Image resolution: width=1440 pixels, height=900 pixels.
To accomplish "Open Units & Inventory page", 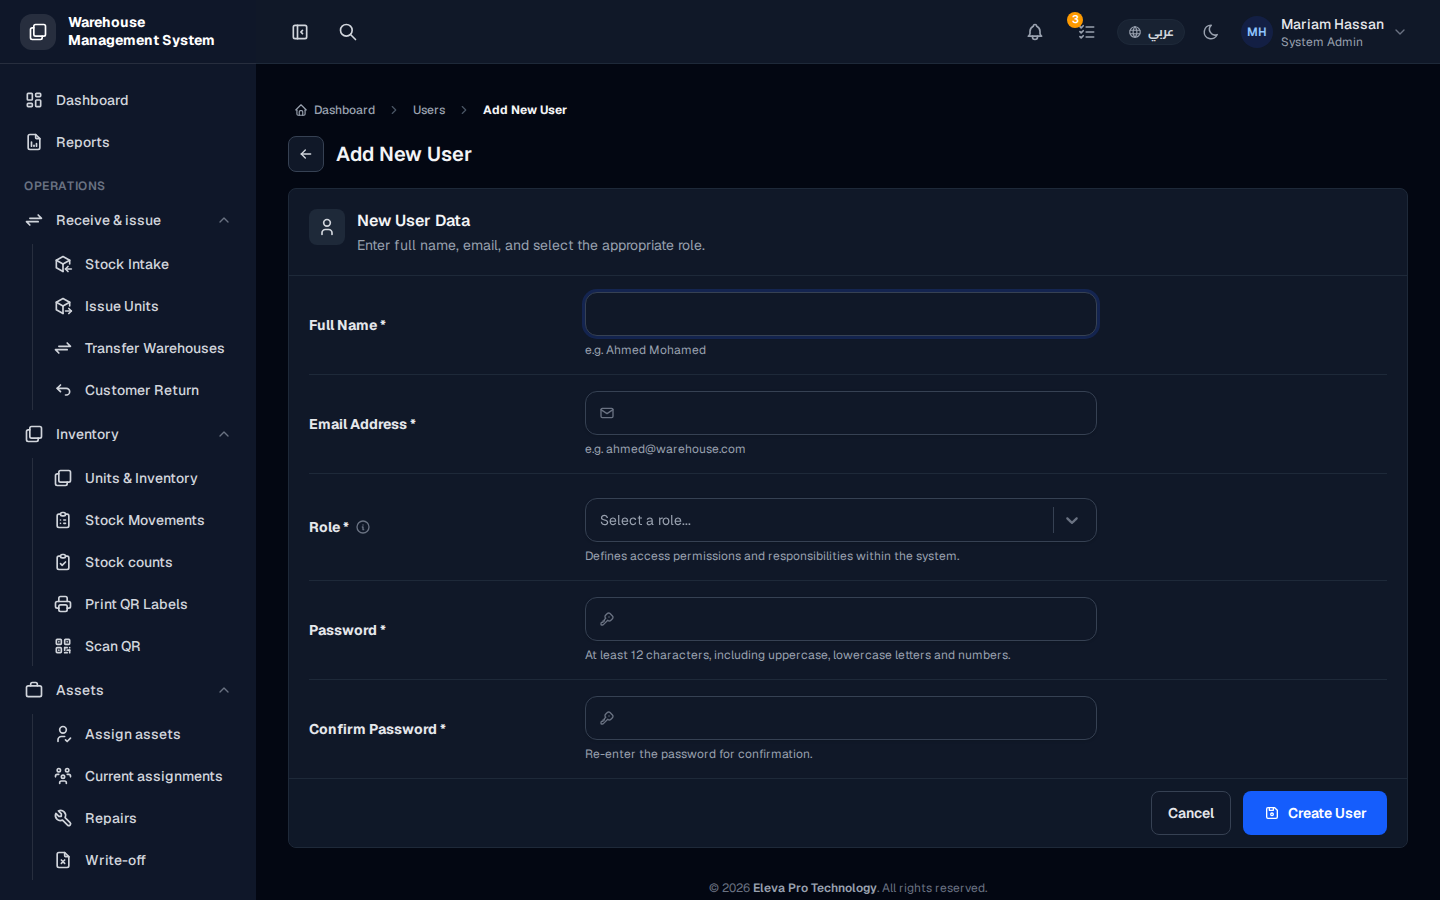I will (143, 478).
